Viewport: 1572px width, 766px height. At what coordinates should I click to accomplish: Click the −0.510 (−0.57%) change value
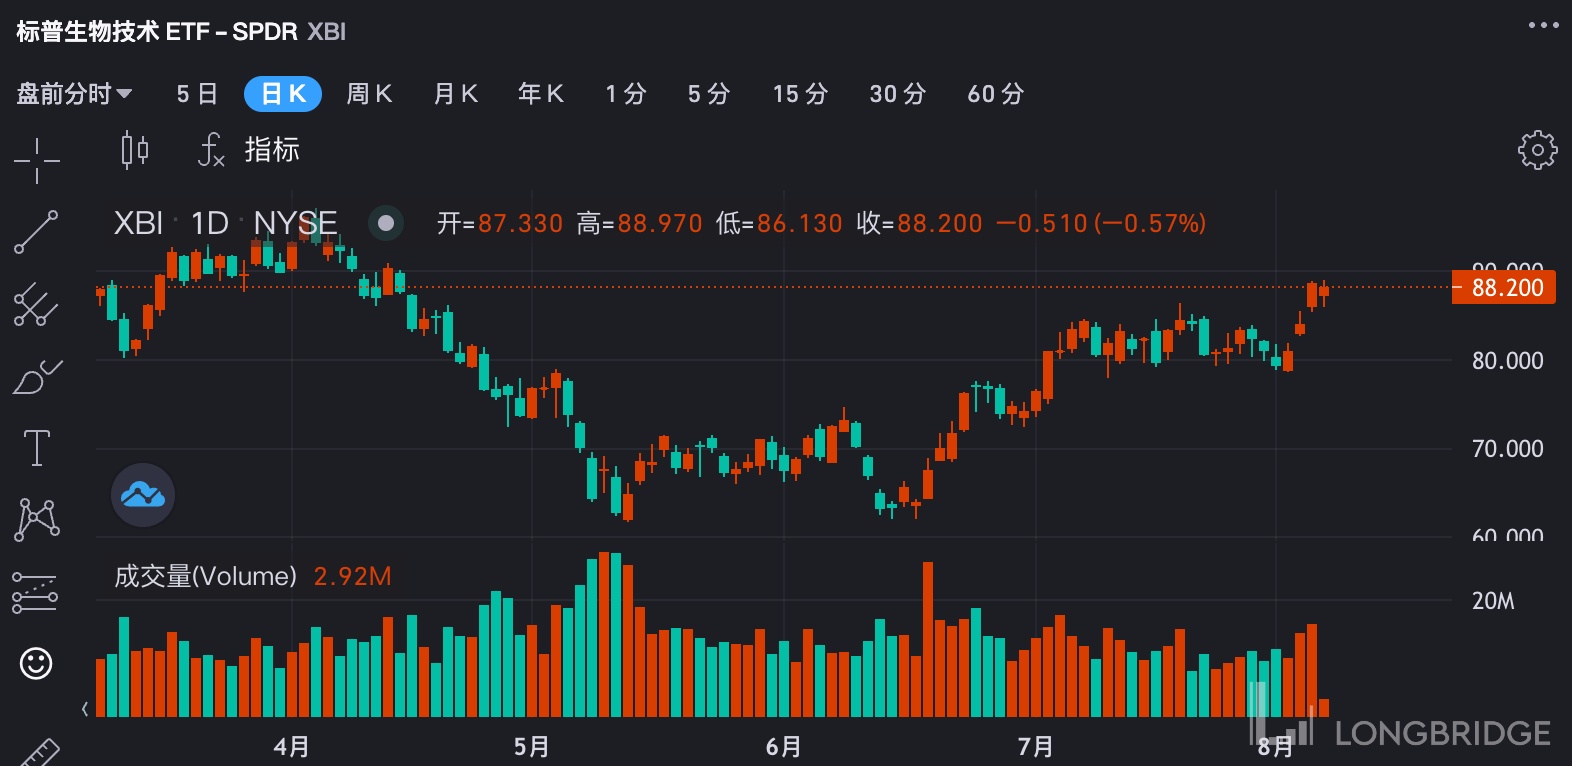[1101, 223]
